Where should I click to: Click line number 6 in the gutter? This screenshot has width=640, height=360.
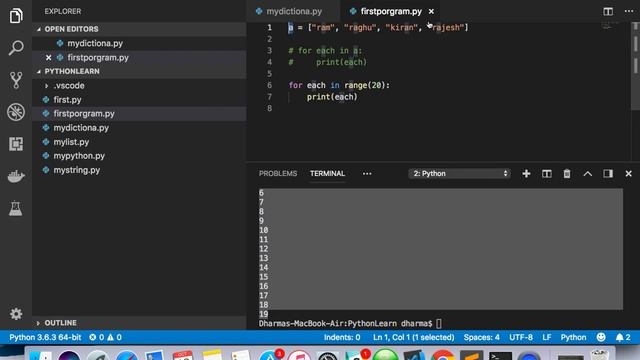click(269, 85)
